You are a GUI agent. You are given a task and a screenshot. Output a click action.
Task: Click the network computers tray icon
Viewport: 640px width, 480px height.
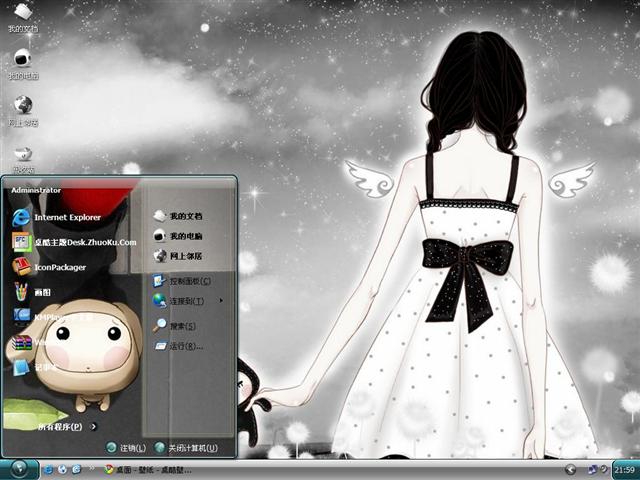(592, 470)
